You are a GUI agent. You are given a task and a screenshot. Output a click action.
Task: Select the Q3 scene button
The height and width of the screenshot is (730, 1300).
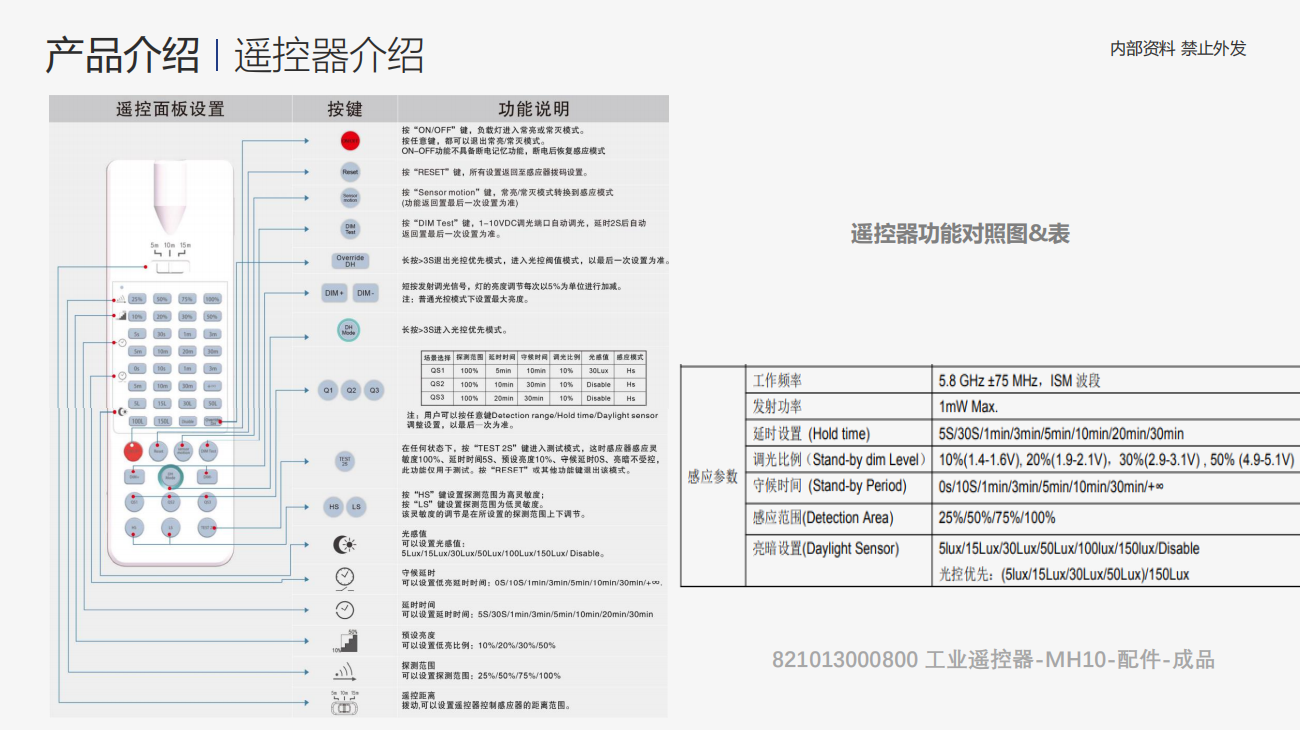(373, 389)
